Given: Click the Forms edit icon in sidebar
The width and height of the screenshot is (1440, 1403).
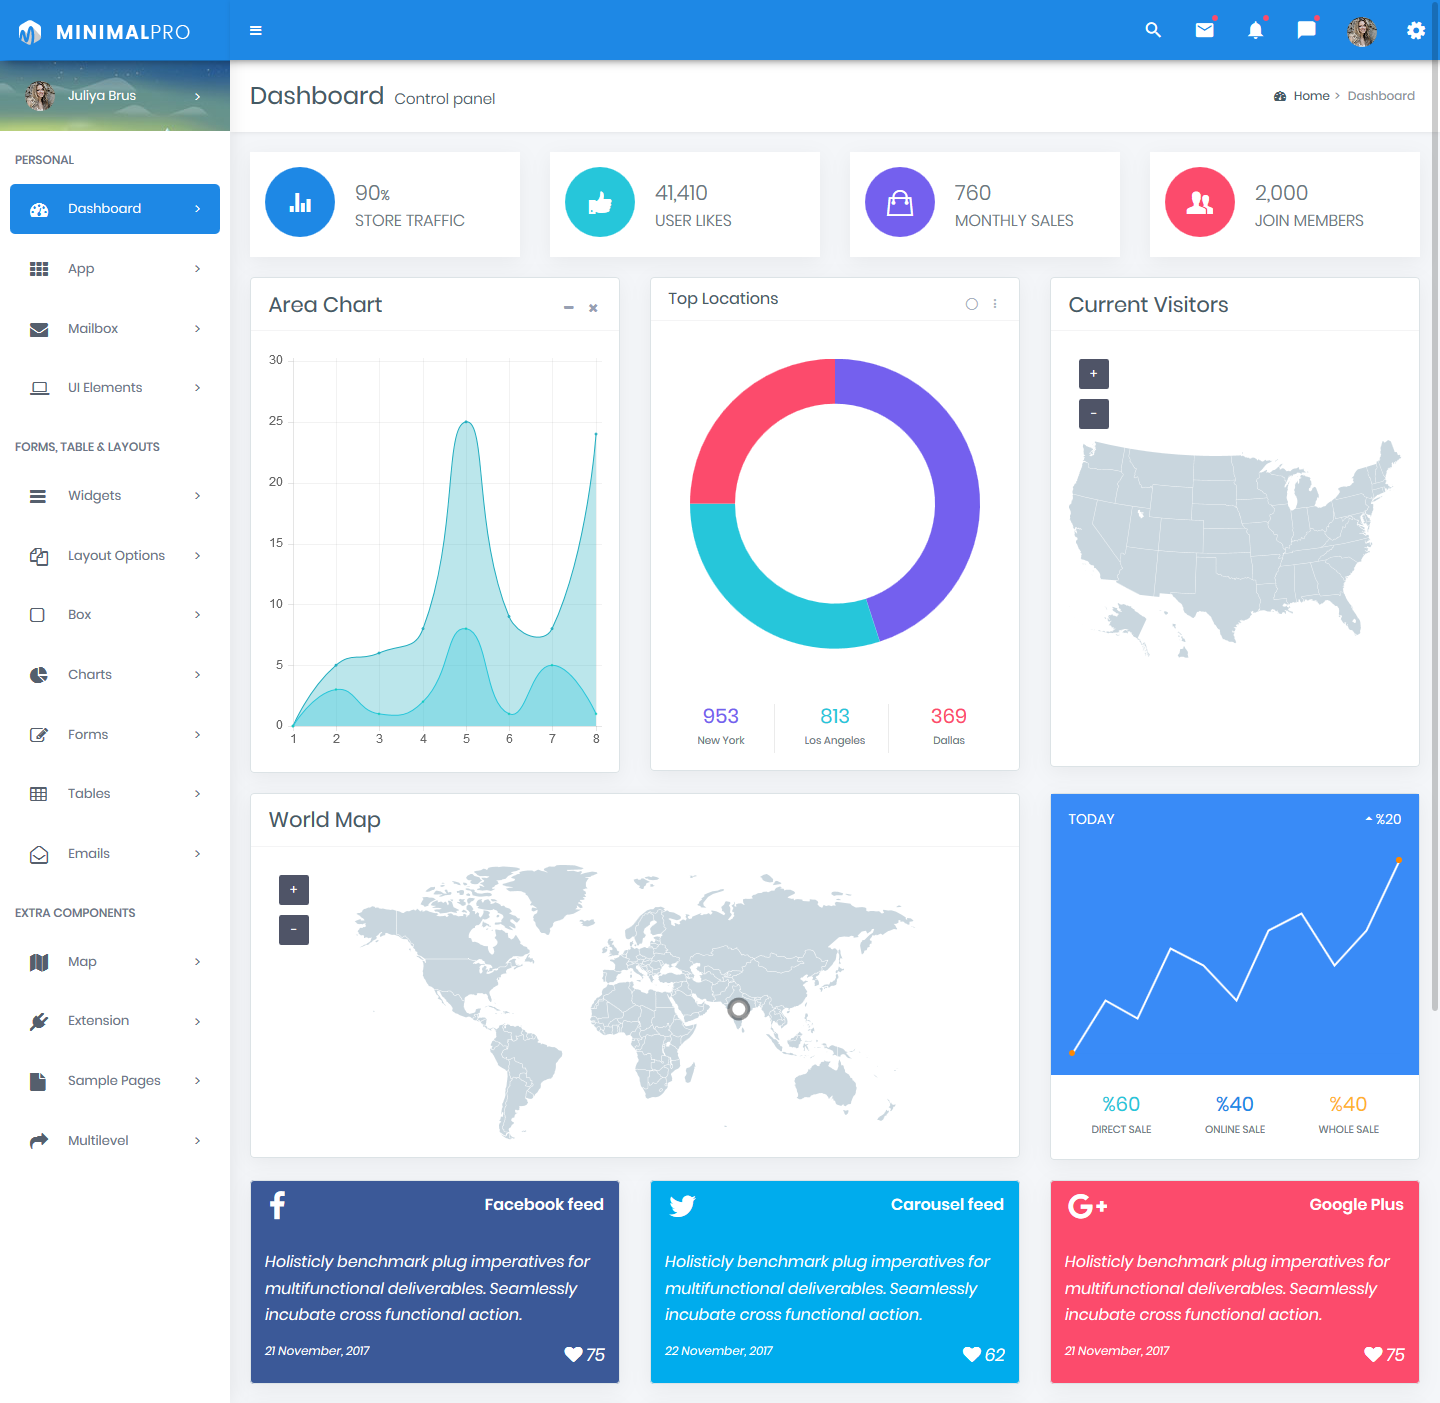Looking at the screenshot, I should tap(39, 735).
